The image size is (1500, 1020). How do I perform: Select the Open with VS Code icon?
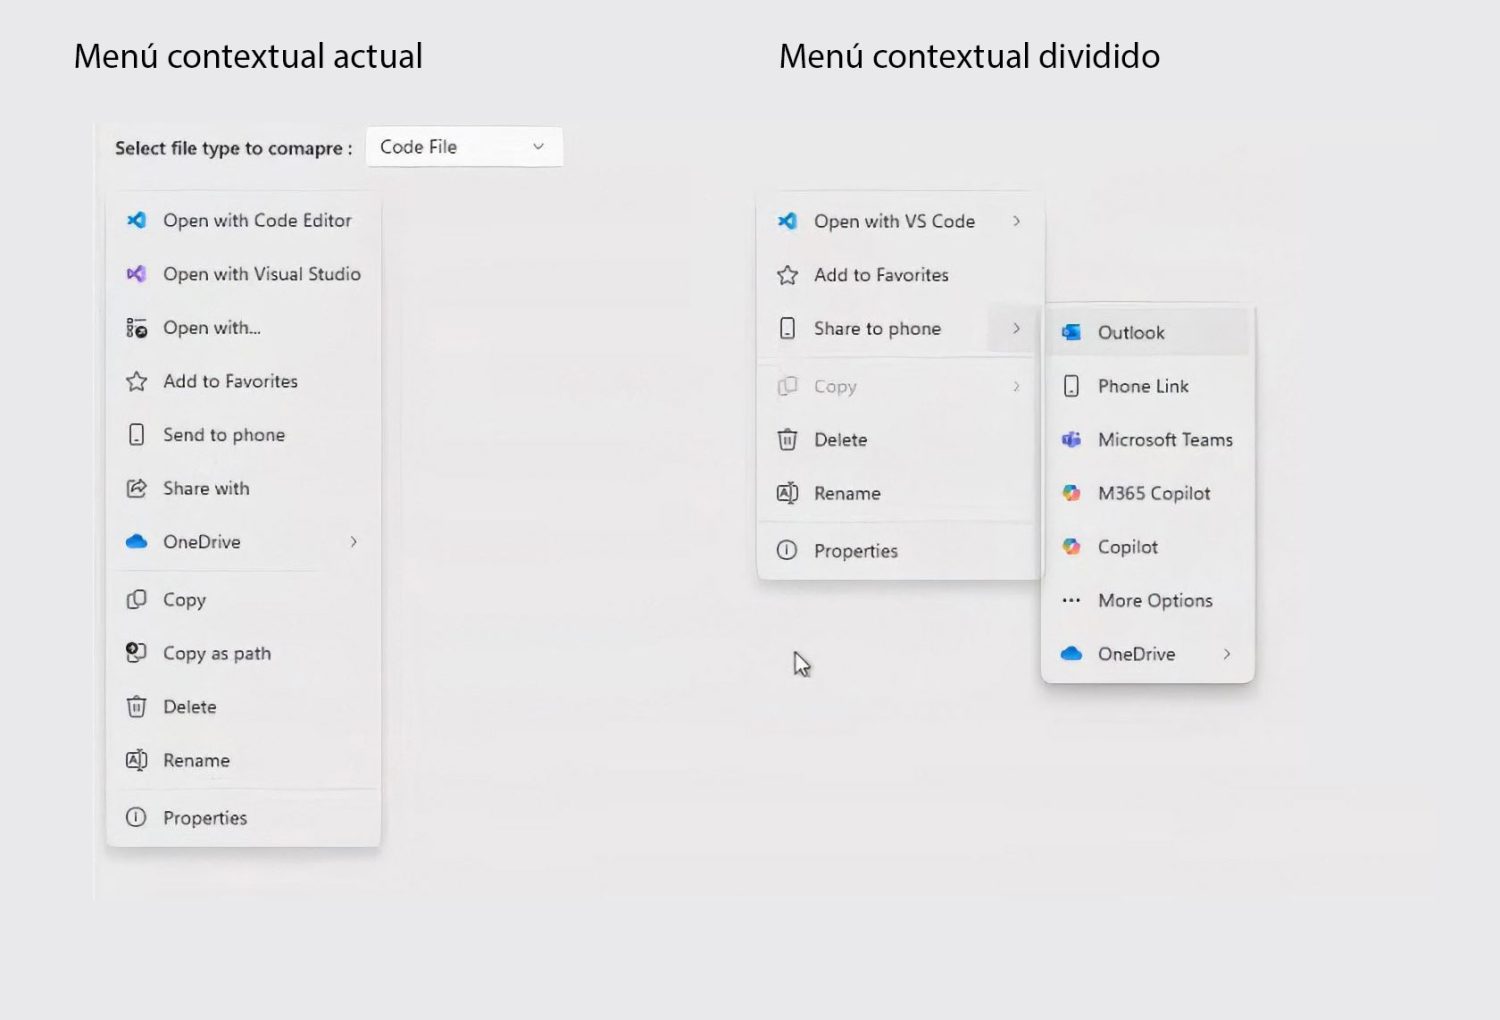click(788, 221)
